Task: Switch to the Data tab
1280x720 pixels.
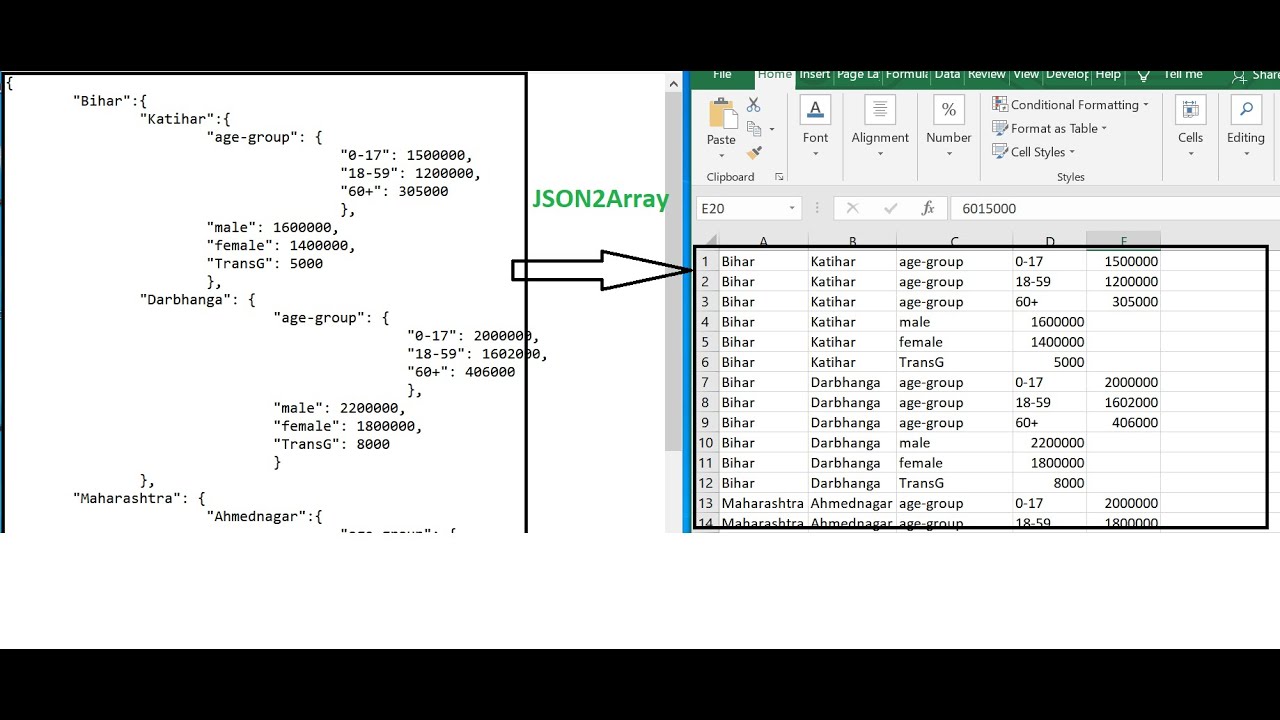Action: click(x=947, y=75)
